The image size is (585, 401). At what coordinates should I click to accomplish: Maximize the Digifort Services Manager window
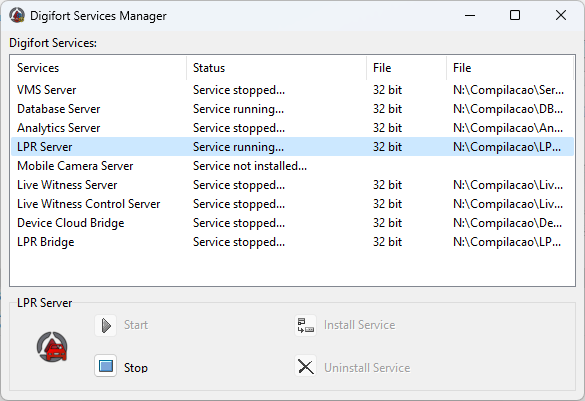(515, 15)
